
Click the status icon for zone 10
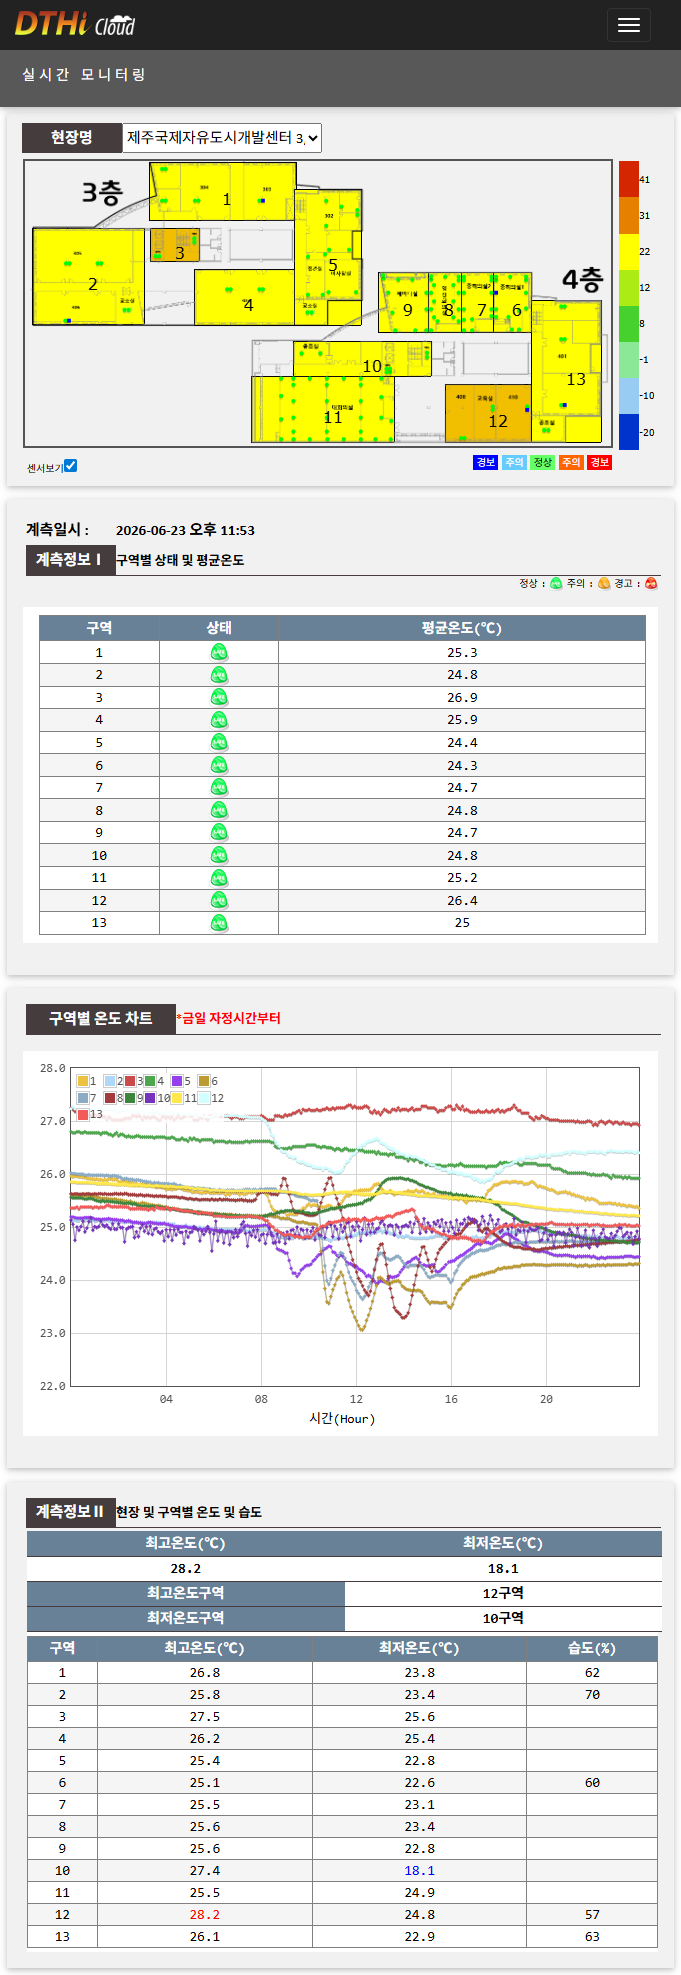[219, 855]
